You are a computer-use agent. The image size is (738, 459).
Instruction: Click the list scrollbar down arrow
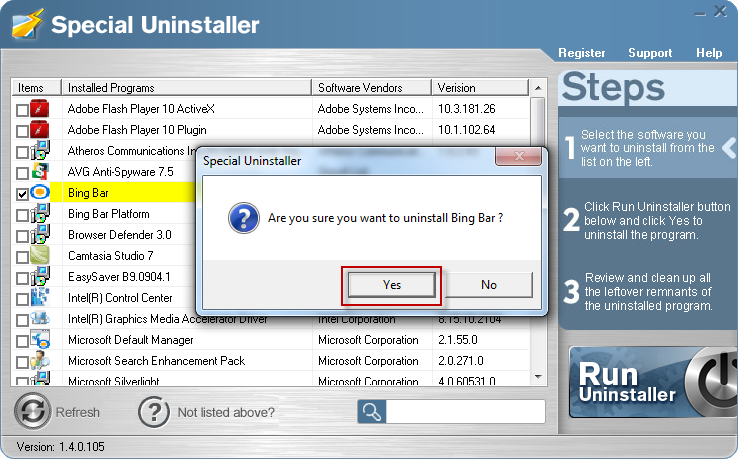[538, 377]
